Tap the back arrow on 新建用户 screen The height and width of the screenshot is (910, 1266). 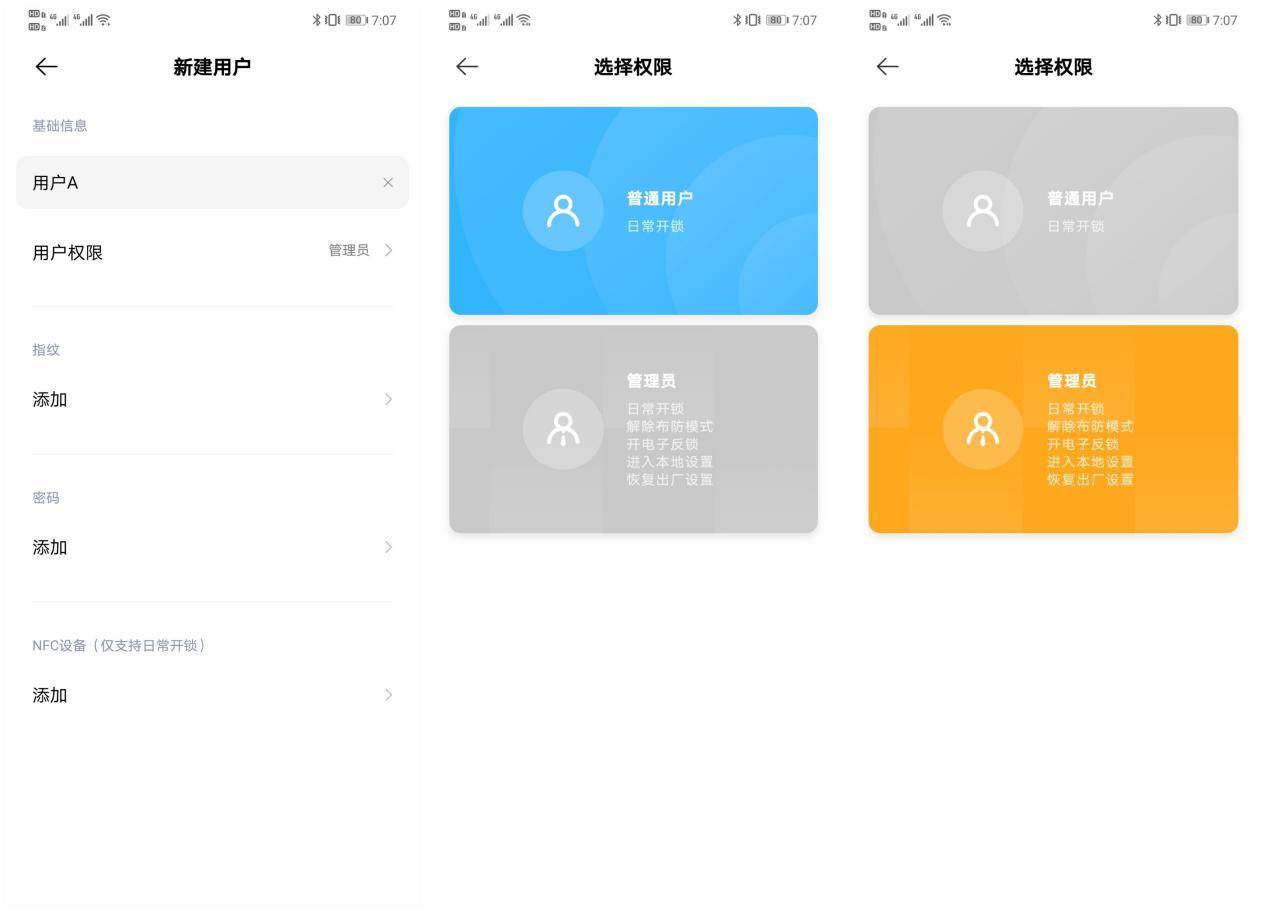tap(46, 66)
